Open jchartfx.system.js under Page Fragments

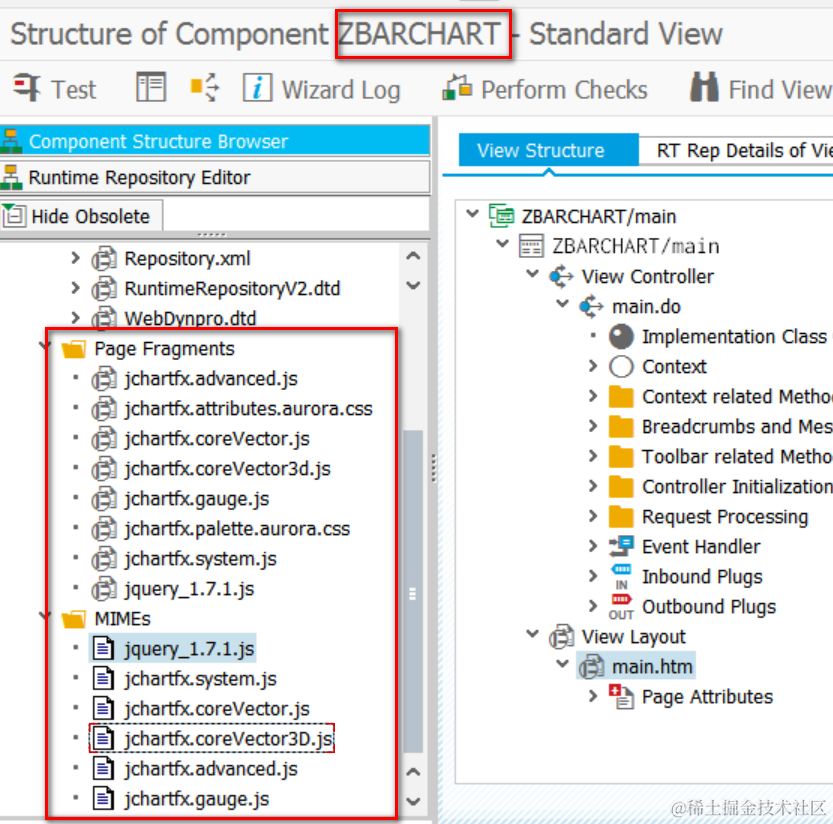(200, 559)
